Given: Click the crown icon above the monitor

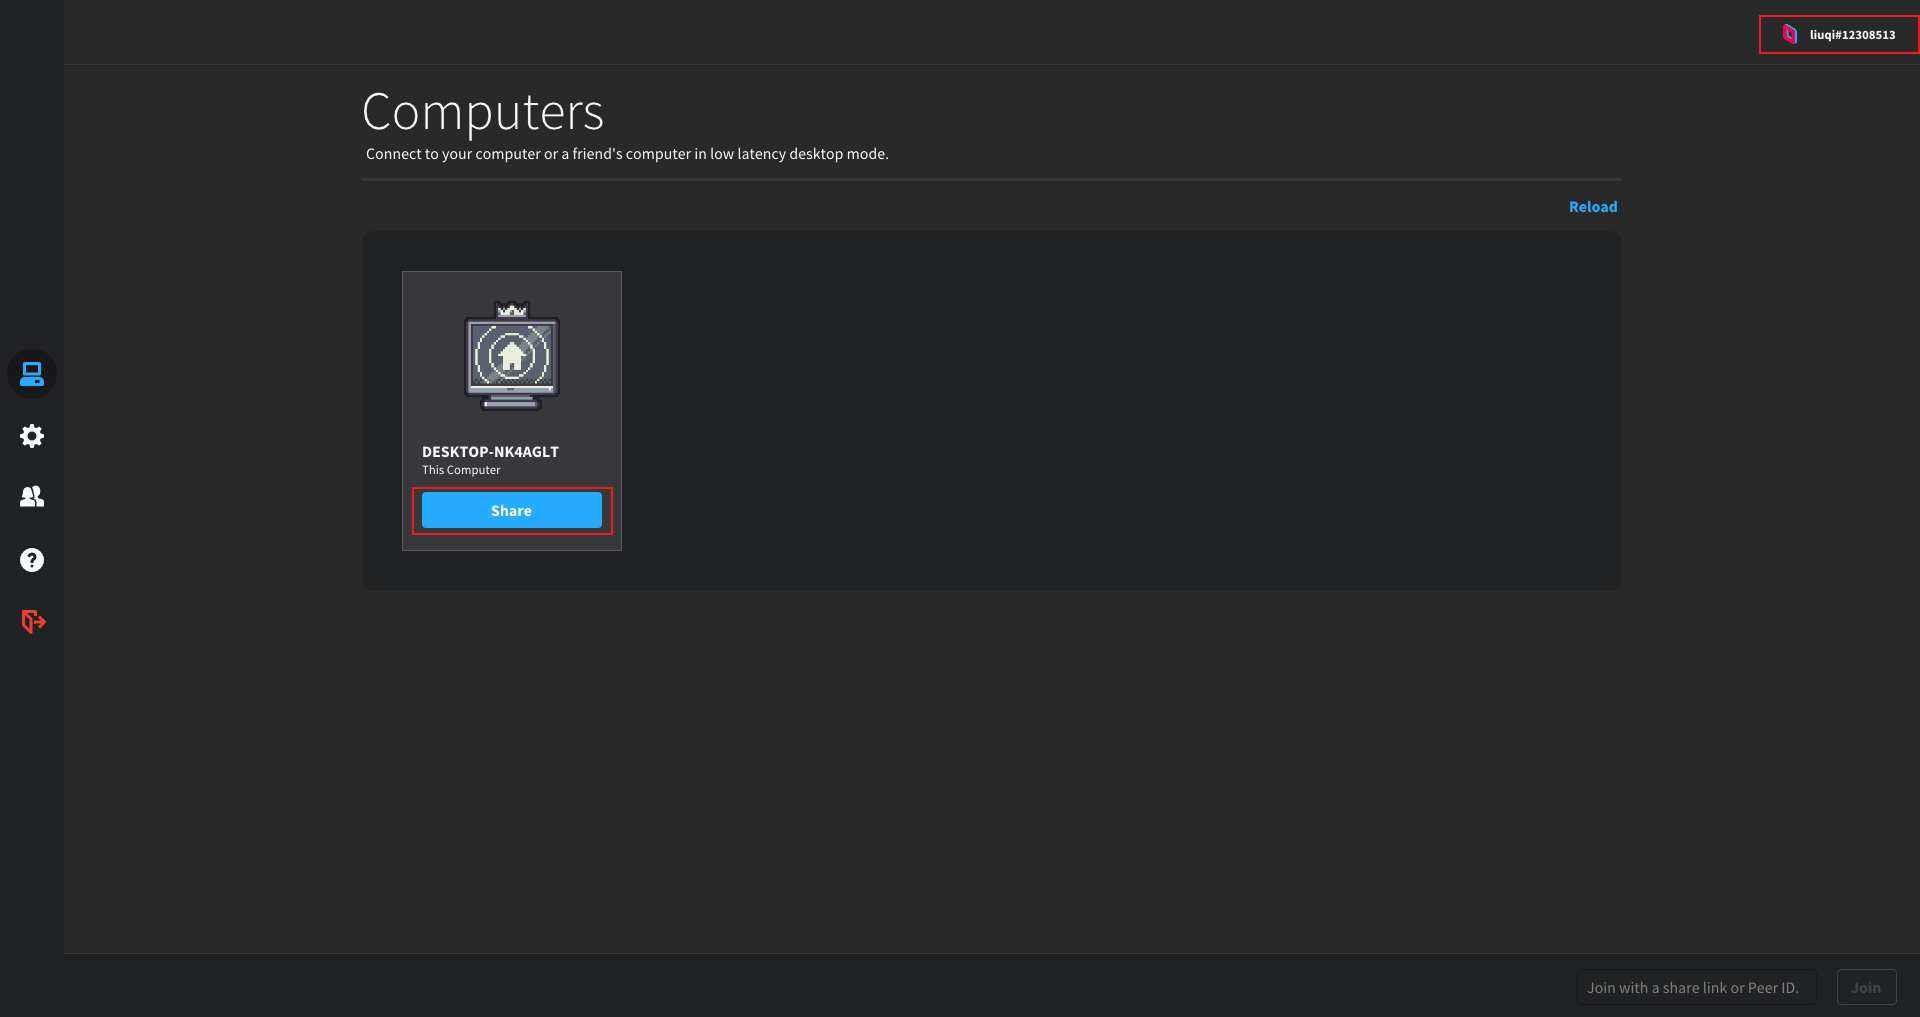Looking at the screenshot, I should pos(512,310).
